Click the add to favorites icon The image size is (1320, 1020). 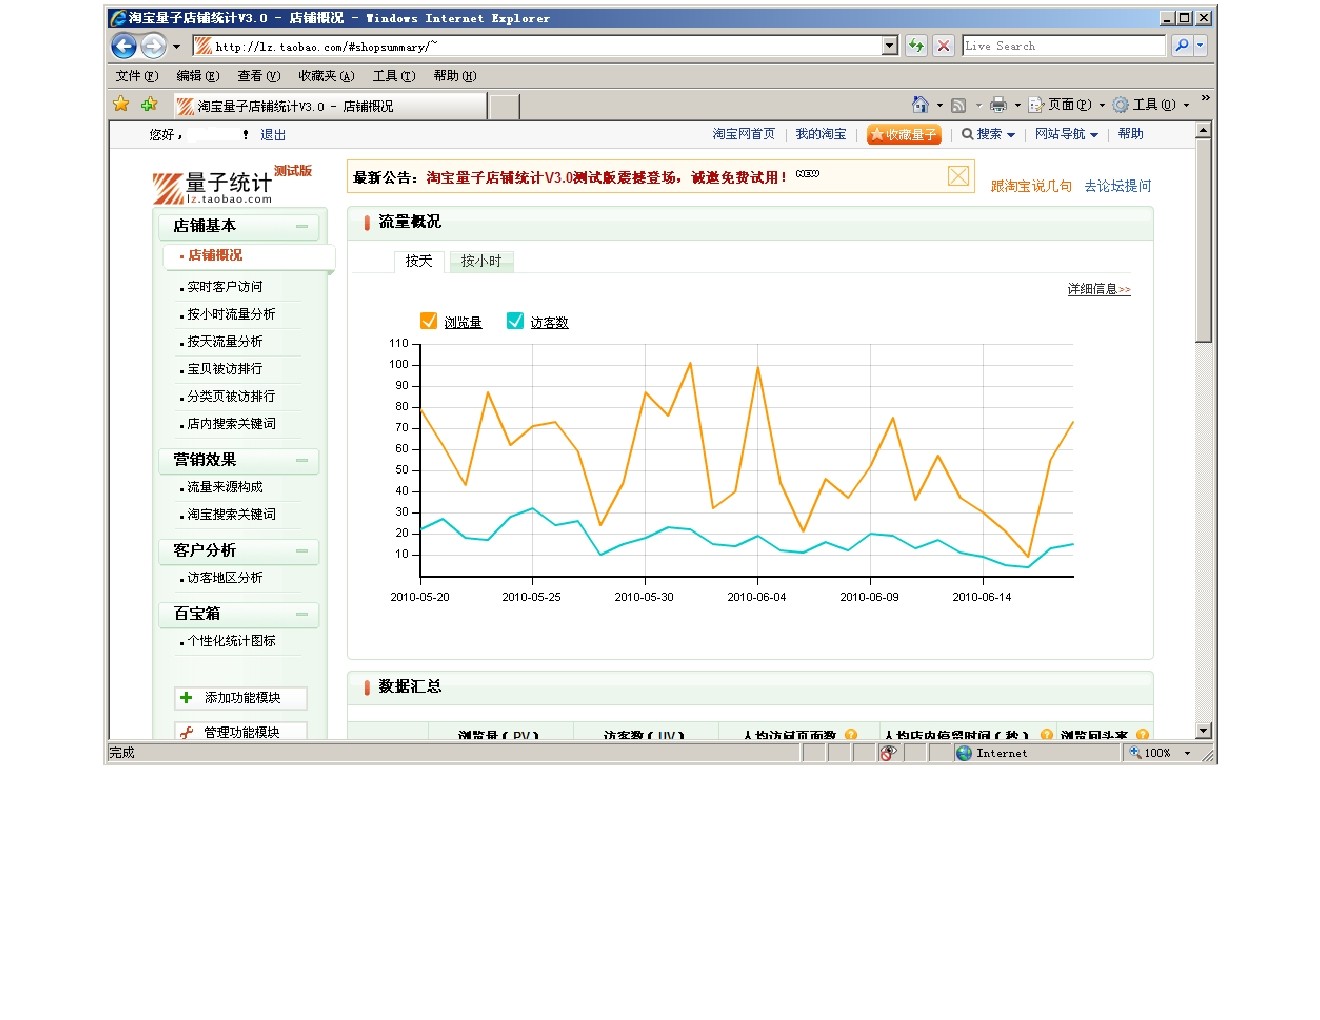pos(149,104)
